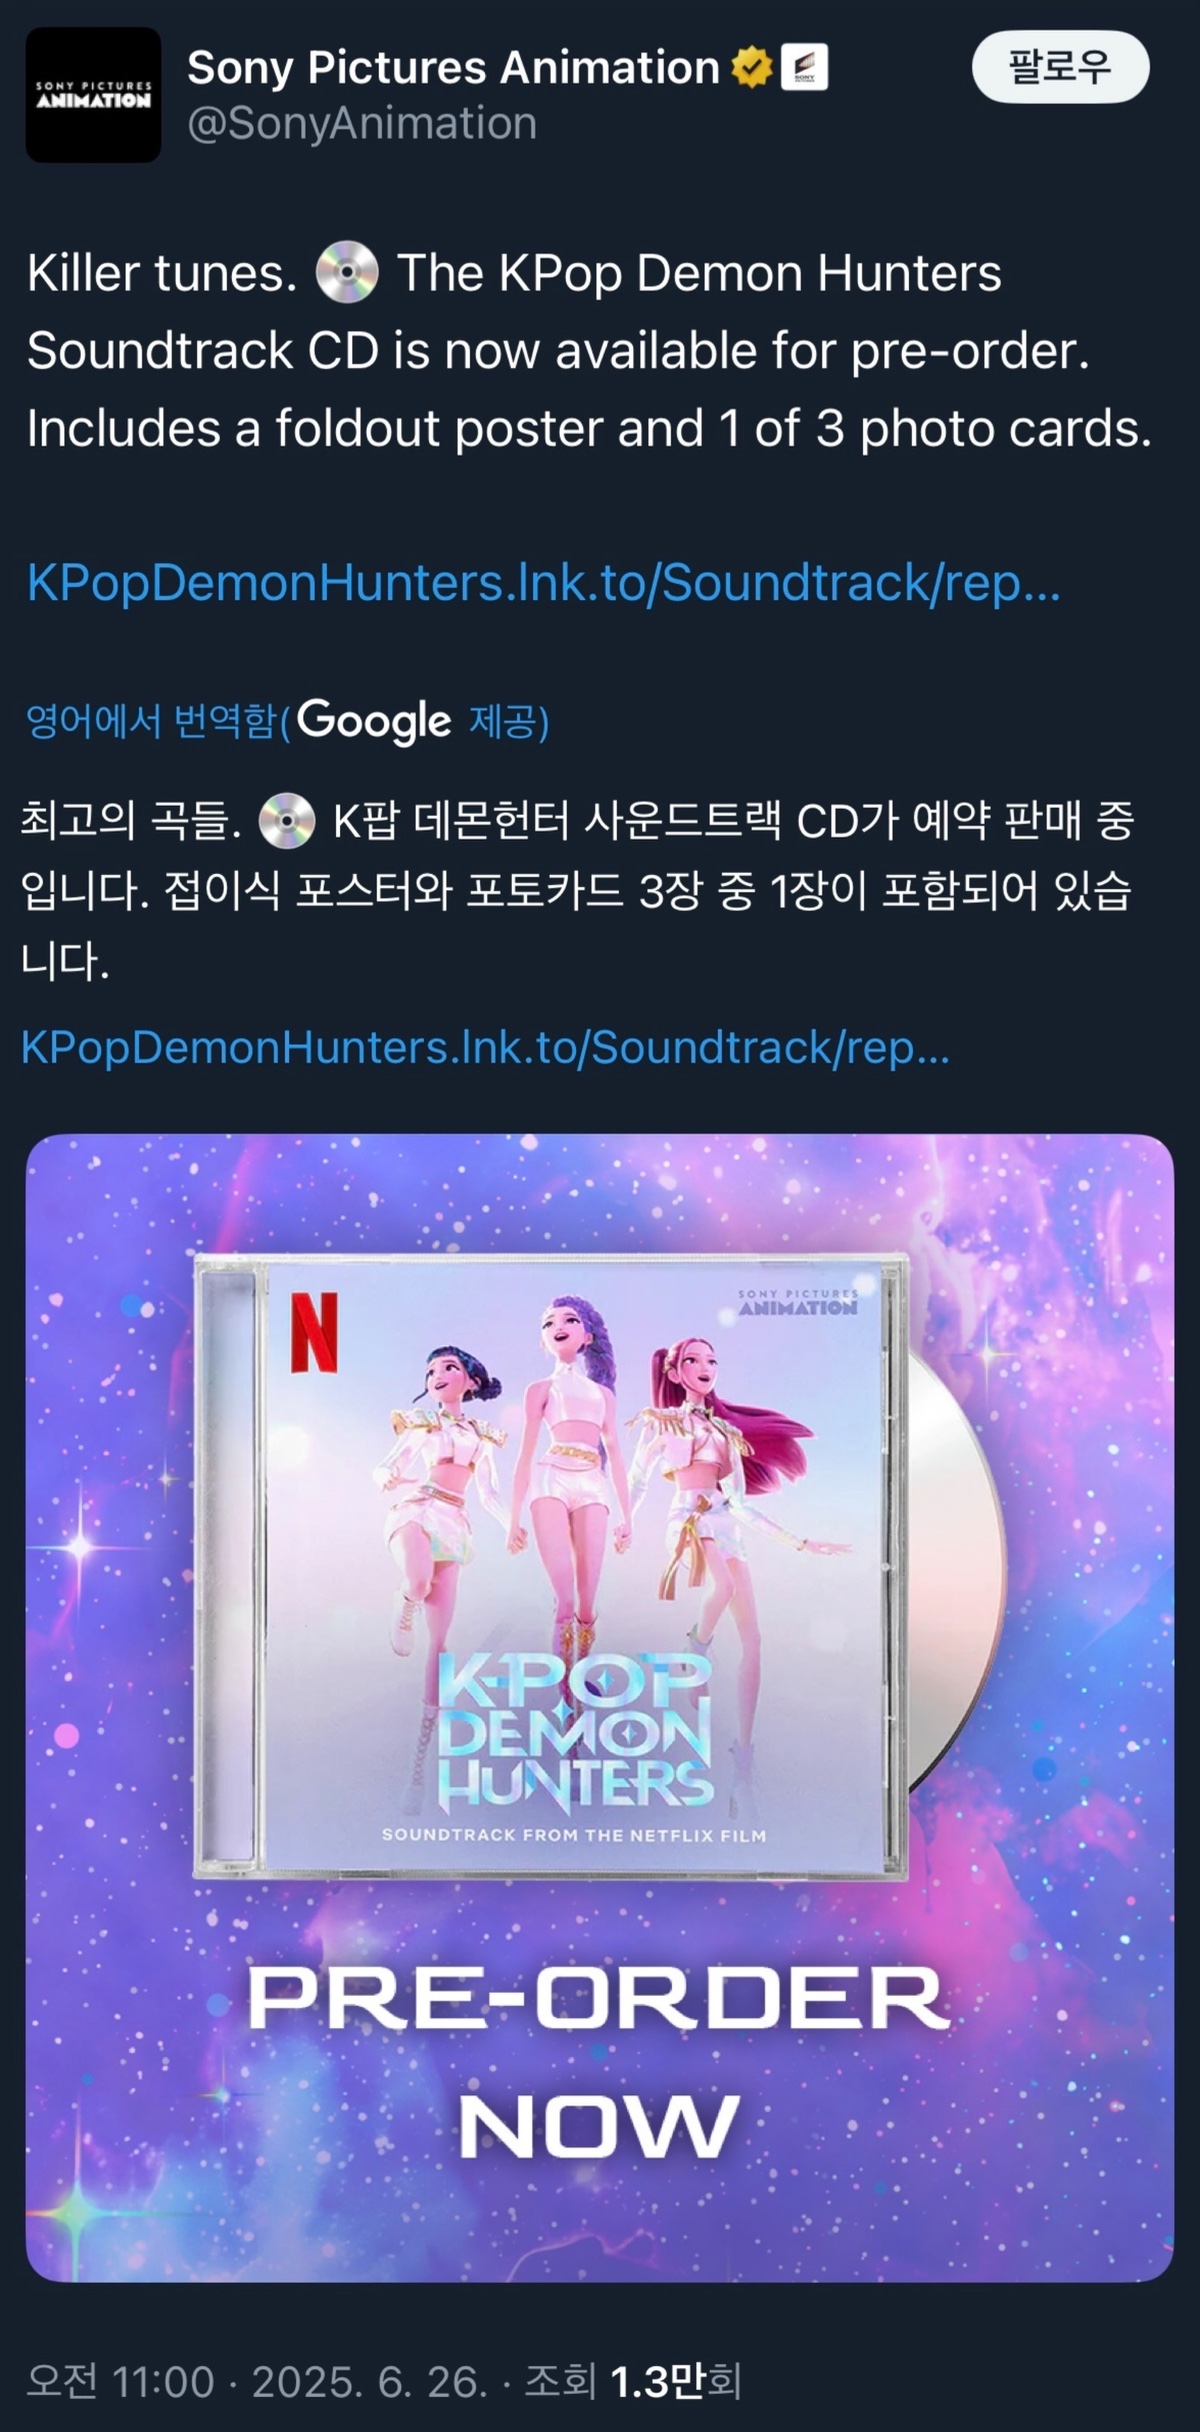View the 조회 1.3만회 view count

pos(633,2382)
